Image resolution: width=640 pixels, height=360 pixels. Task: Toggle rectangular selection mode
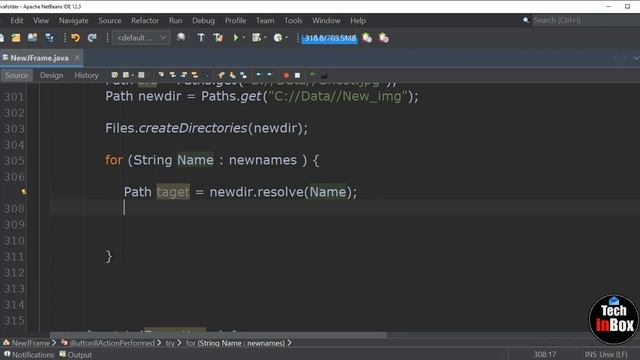tap(206, 75)
